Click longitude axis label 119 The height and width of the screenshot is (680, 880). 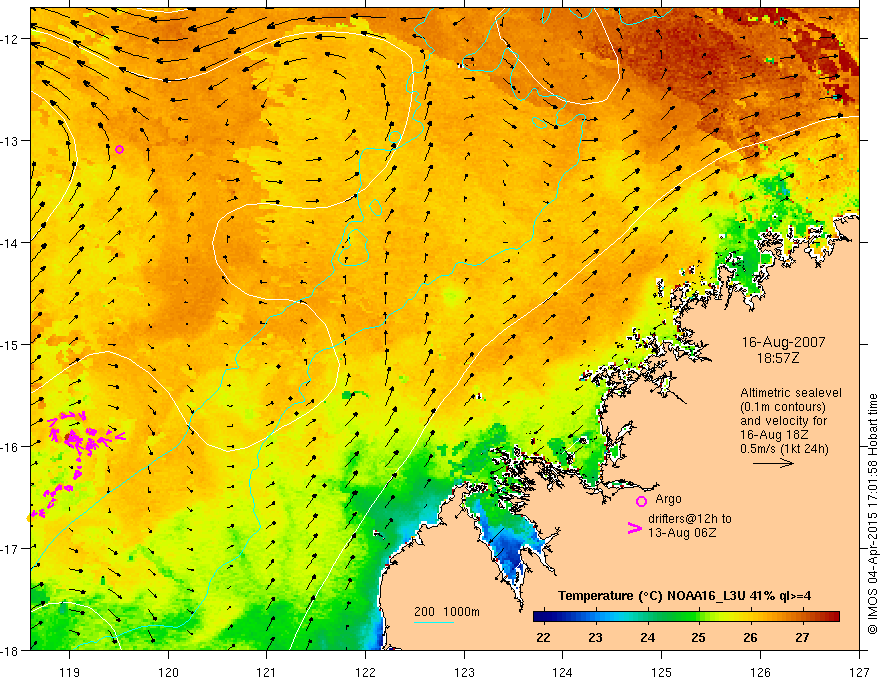point(69,672)
